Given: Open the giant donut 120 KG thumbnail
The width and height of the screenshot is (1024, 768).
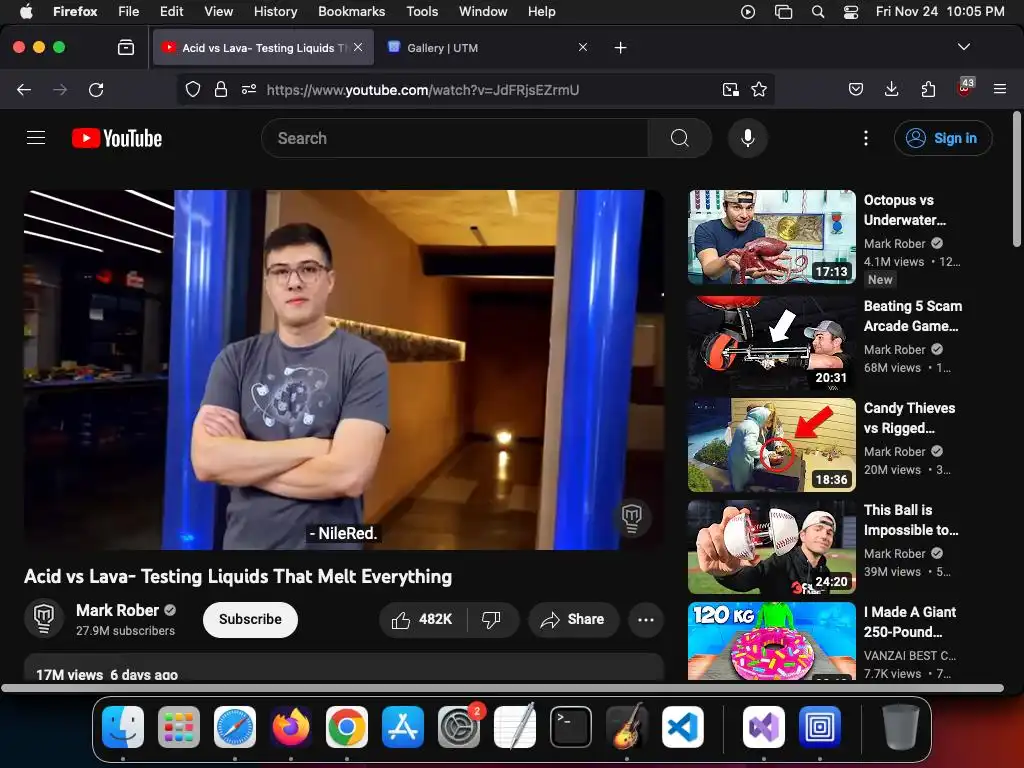Looking at the screenshot, I should pyautogui.click(x=772, y=641).
